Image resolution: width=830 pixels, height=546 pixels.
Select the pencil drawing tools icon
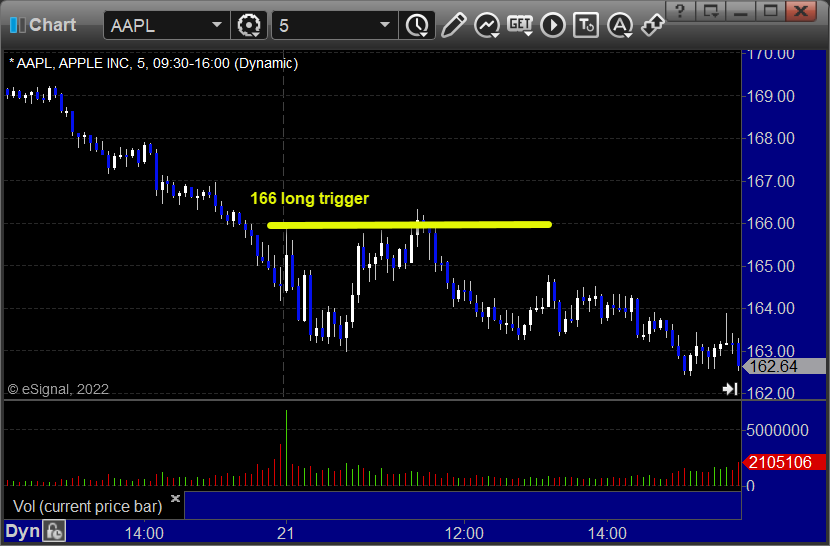454,25
